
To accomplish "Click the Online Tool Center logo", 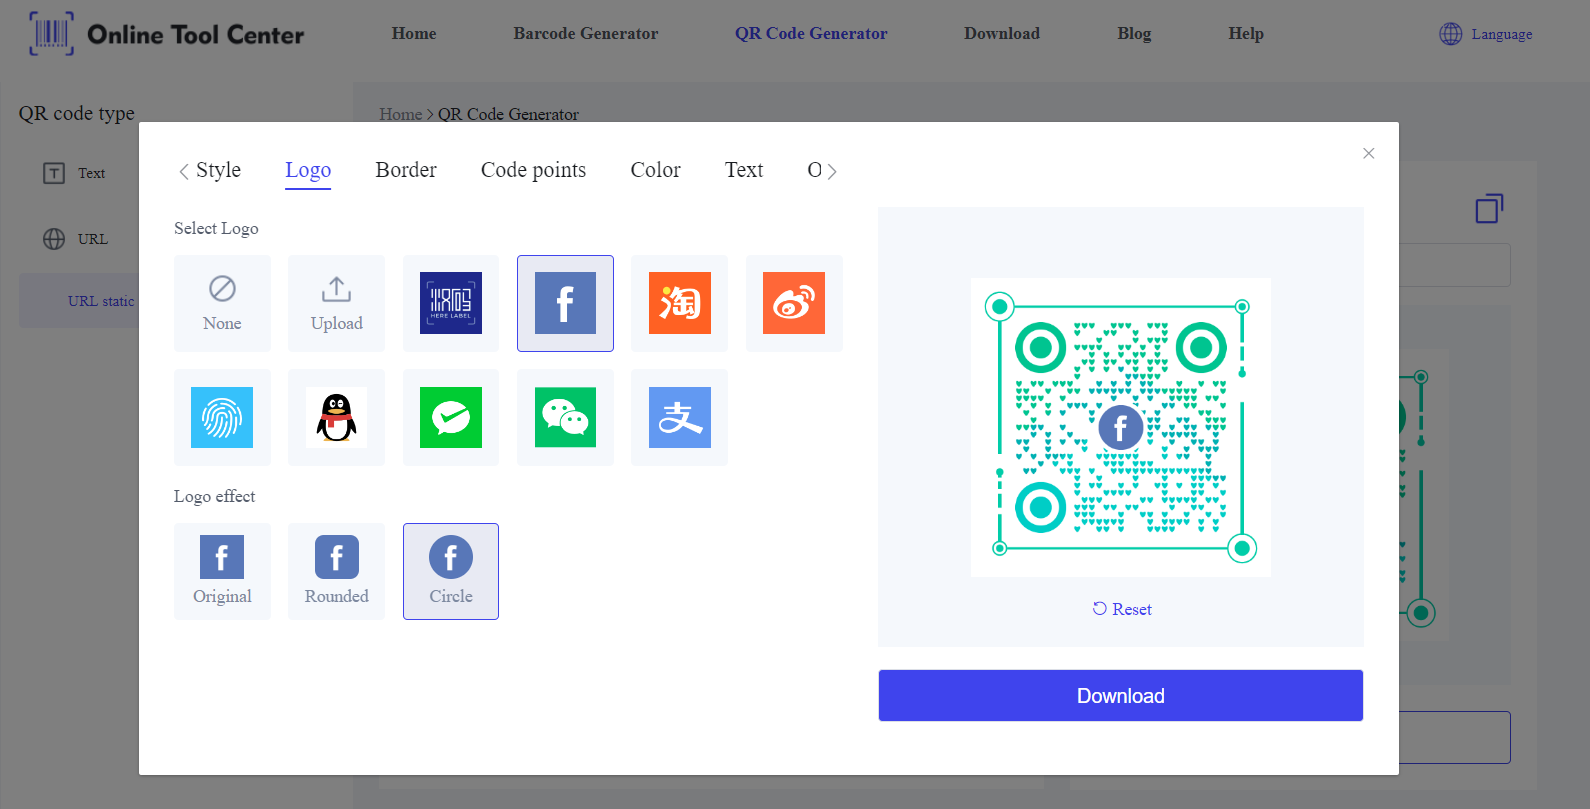I will click(x=167, y=34).
